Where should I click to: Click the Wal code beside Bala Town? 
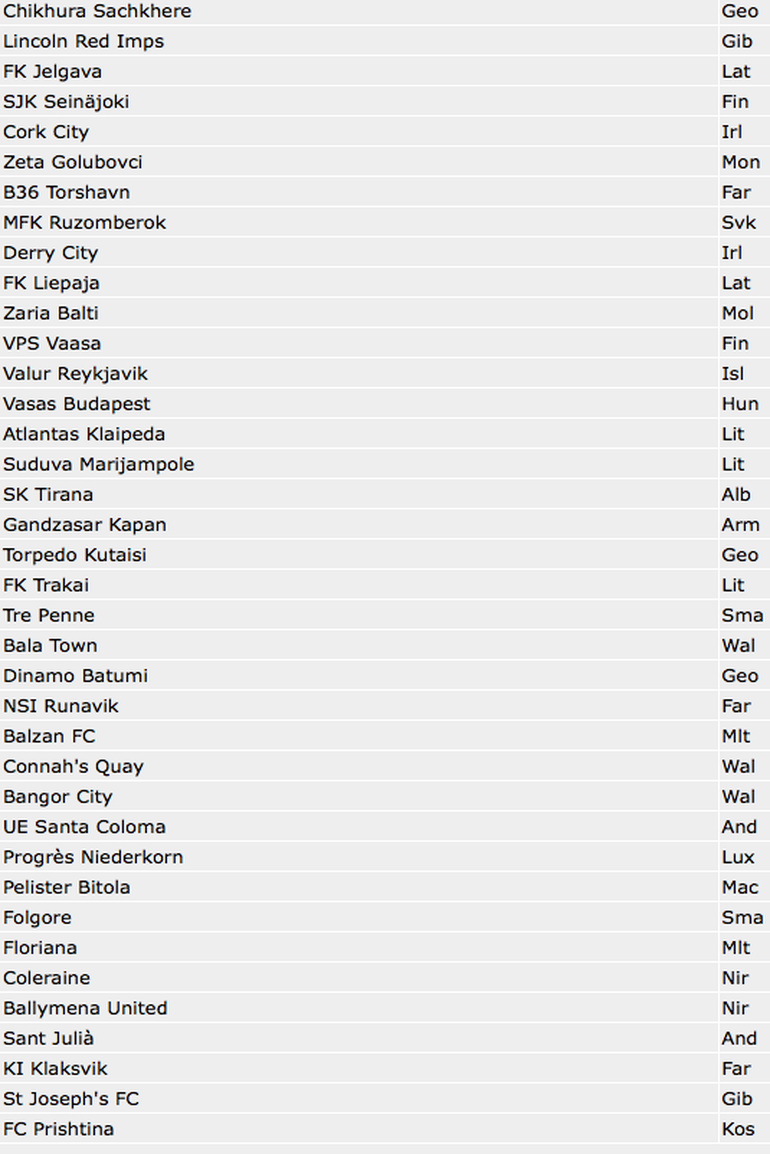tap(738, 645)
